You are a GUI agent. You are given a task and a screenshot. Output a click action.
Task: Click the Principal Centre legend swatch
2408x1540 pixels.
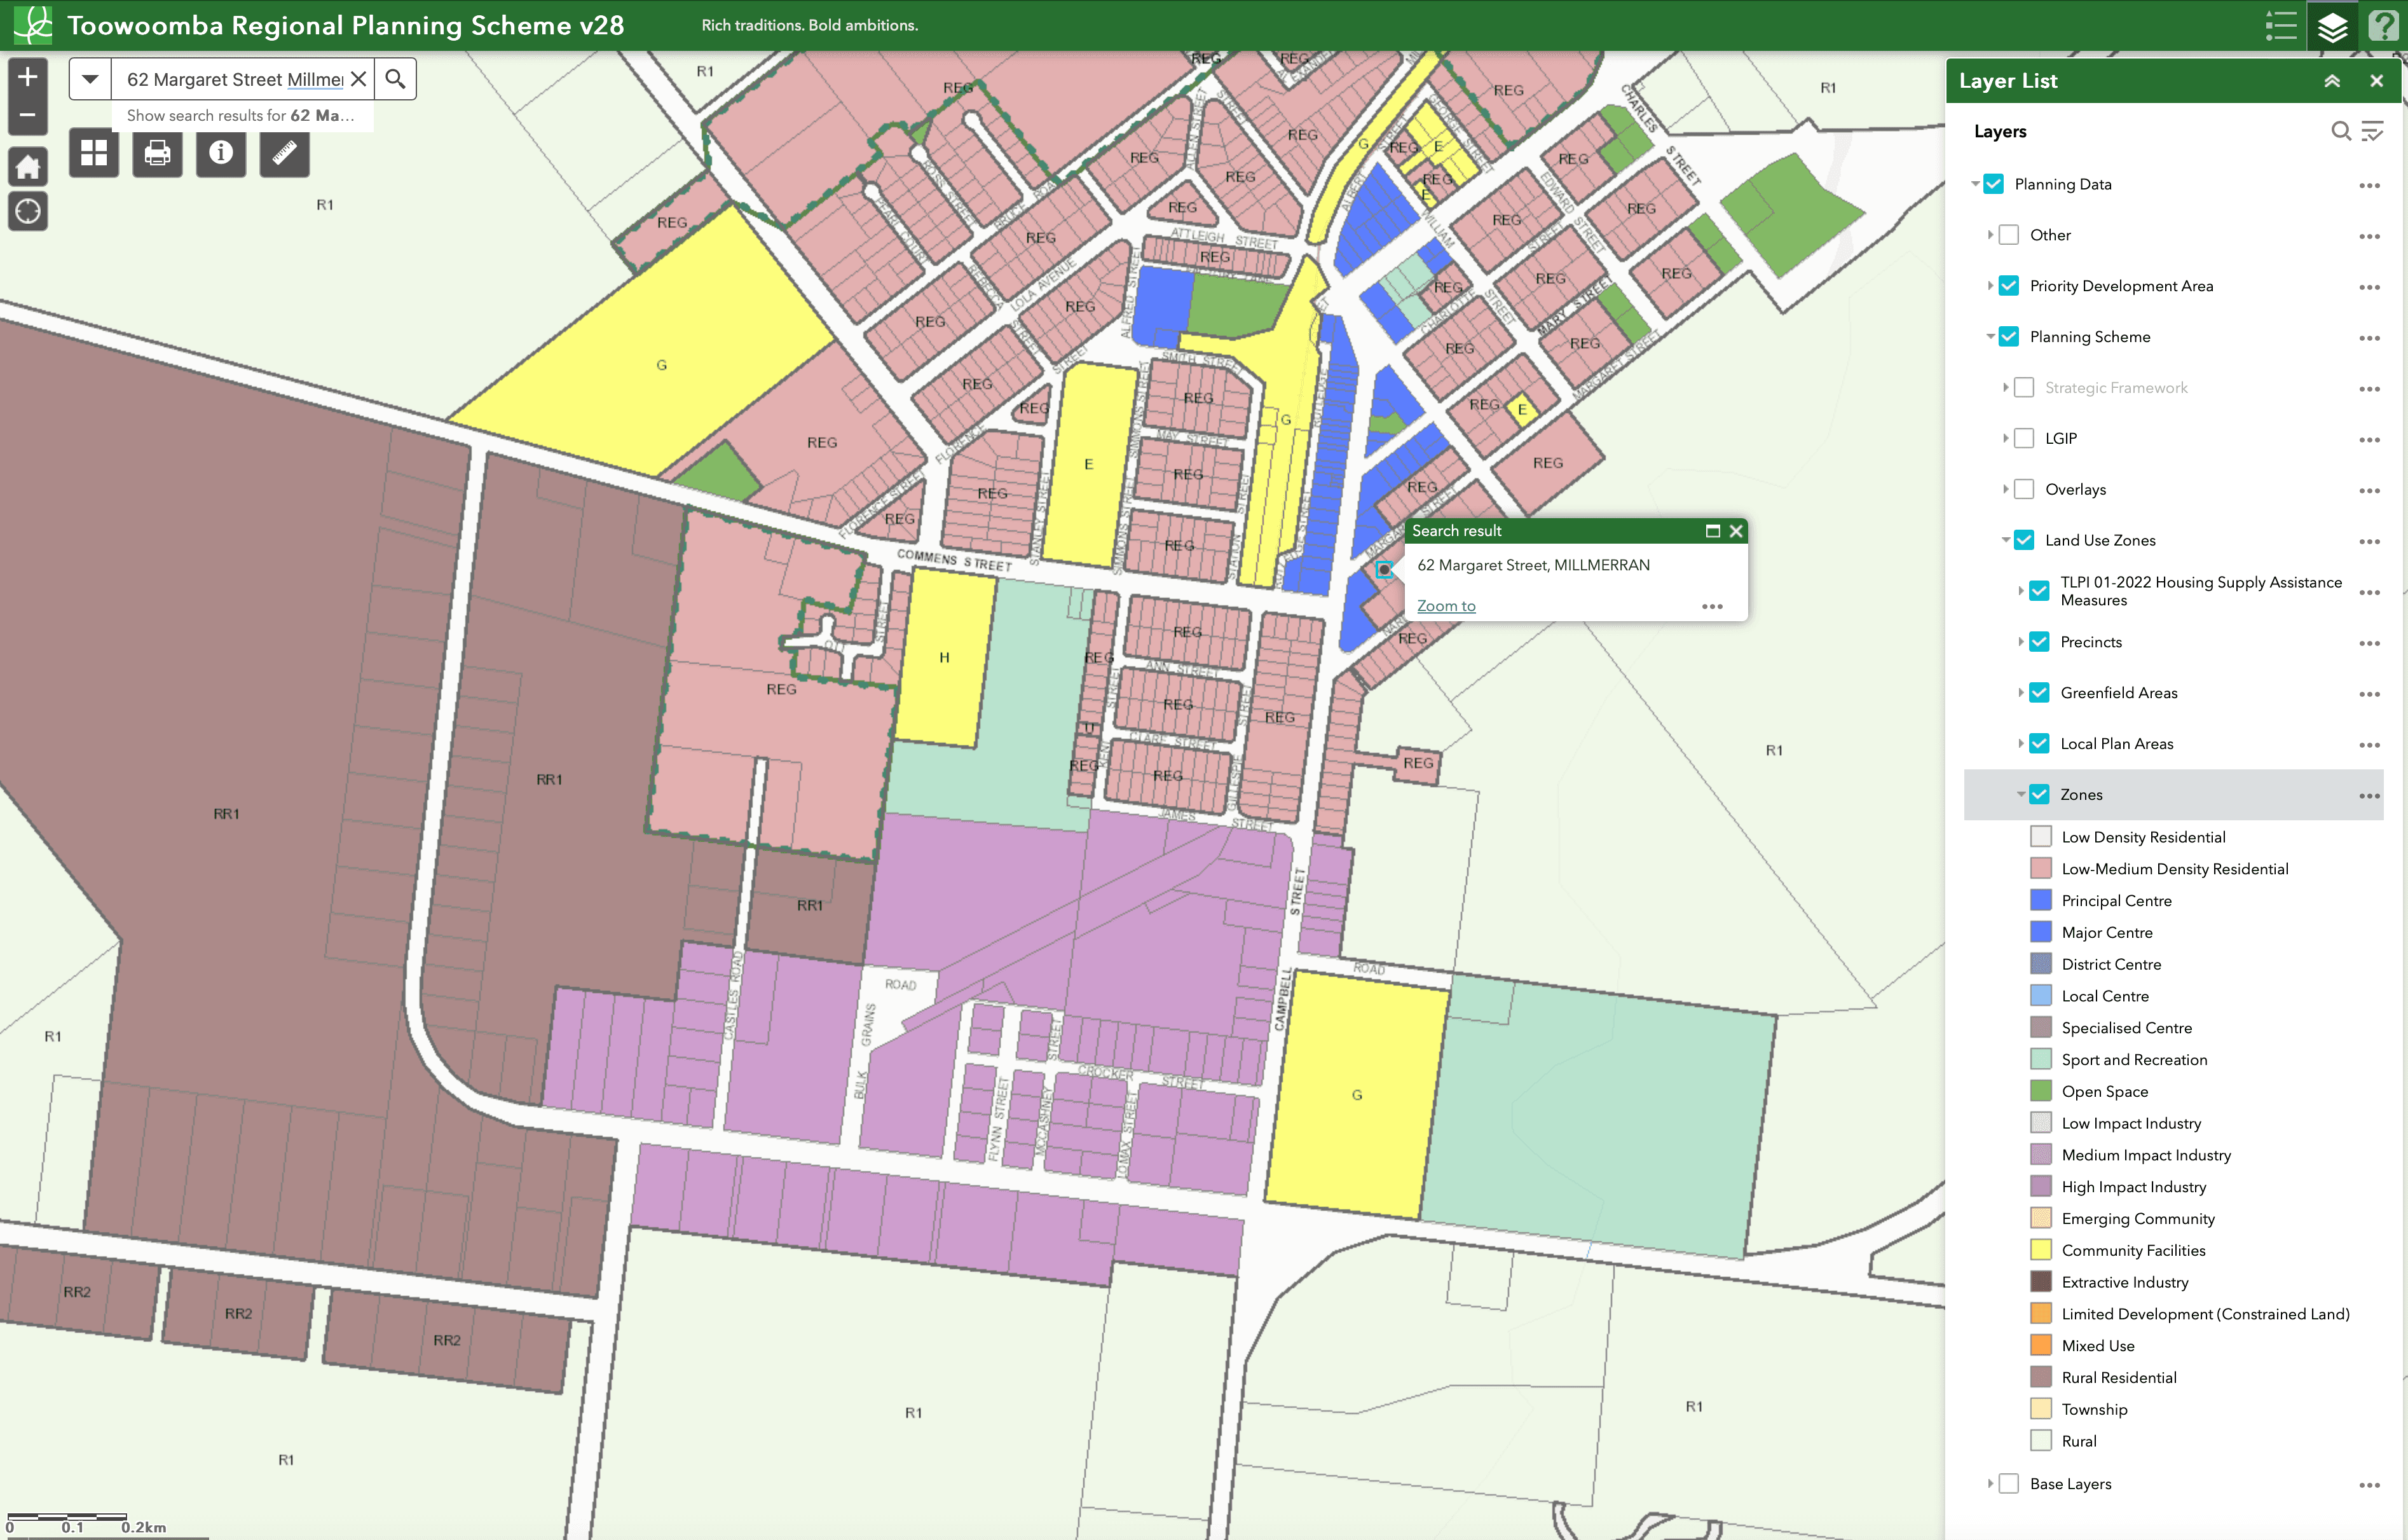pos(2041,900)
